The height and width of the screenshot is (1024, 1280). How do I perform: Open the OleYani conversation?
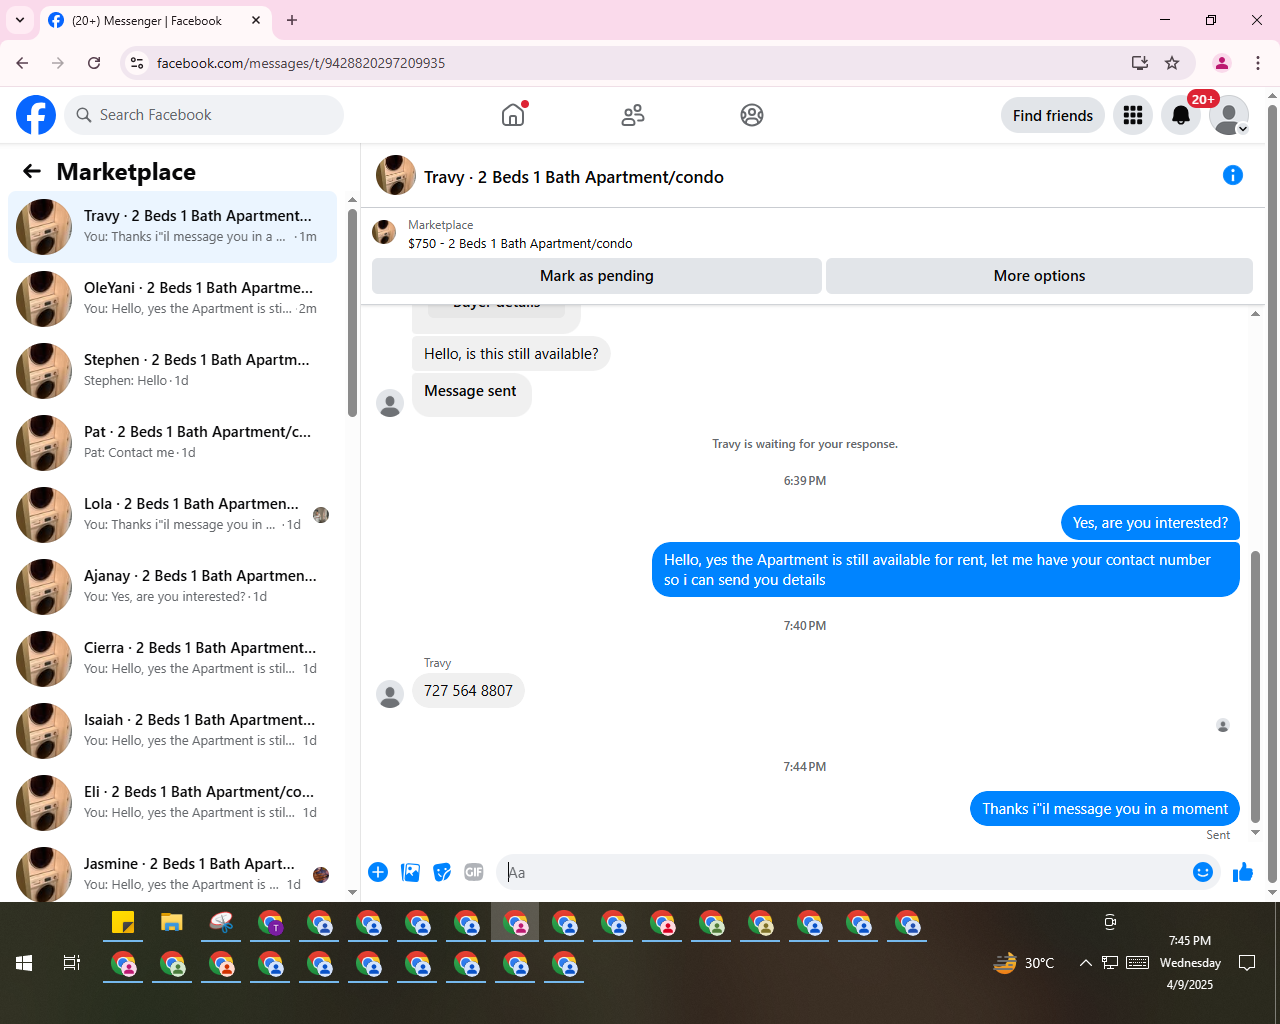(x=172, y=299)
